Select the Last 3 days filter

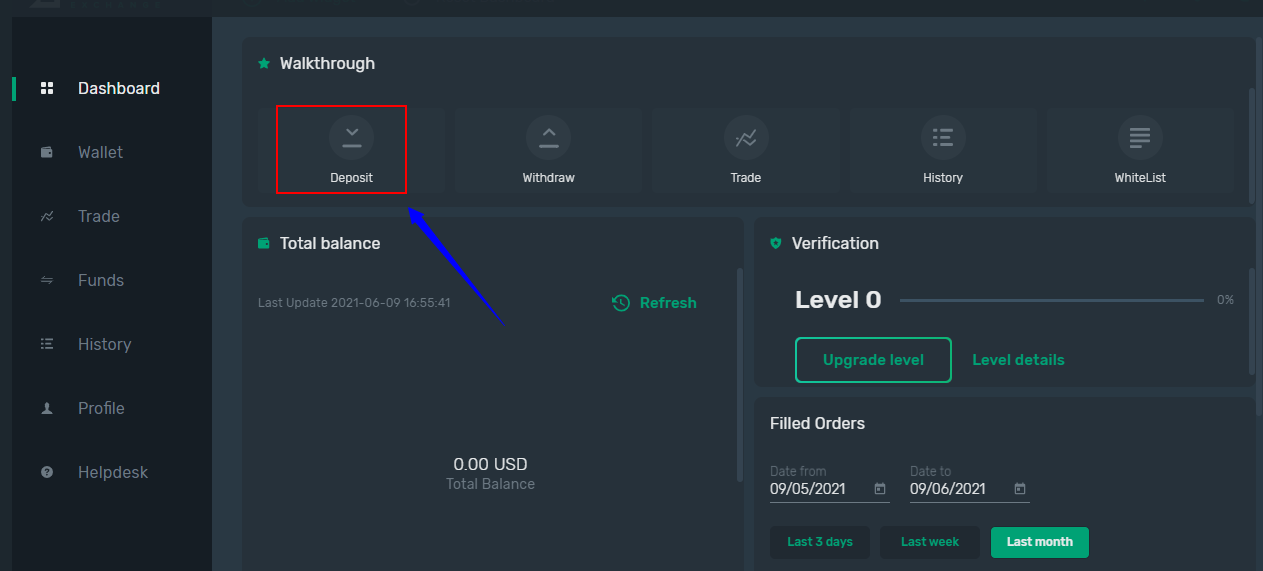click(x=820, y=542)
